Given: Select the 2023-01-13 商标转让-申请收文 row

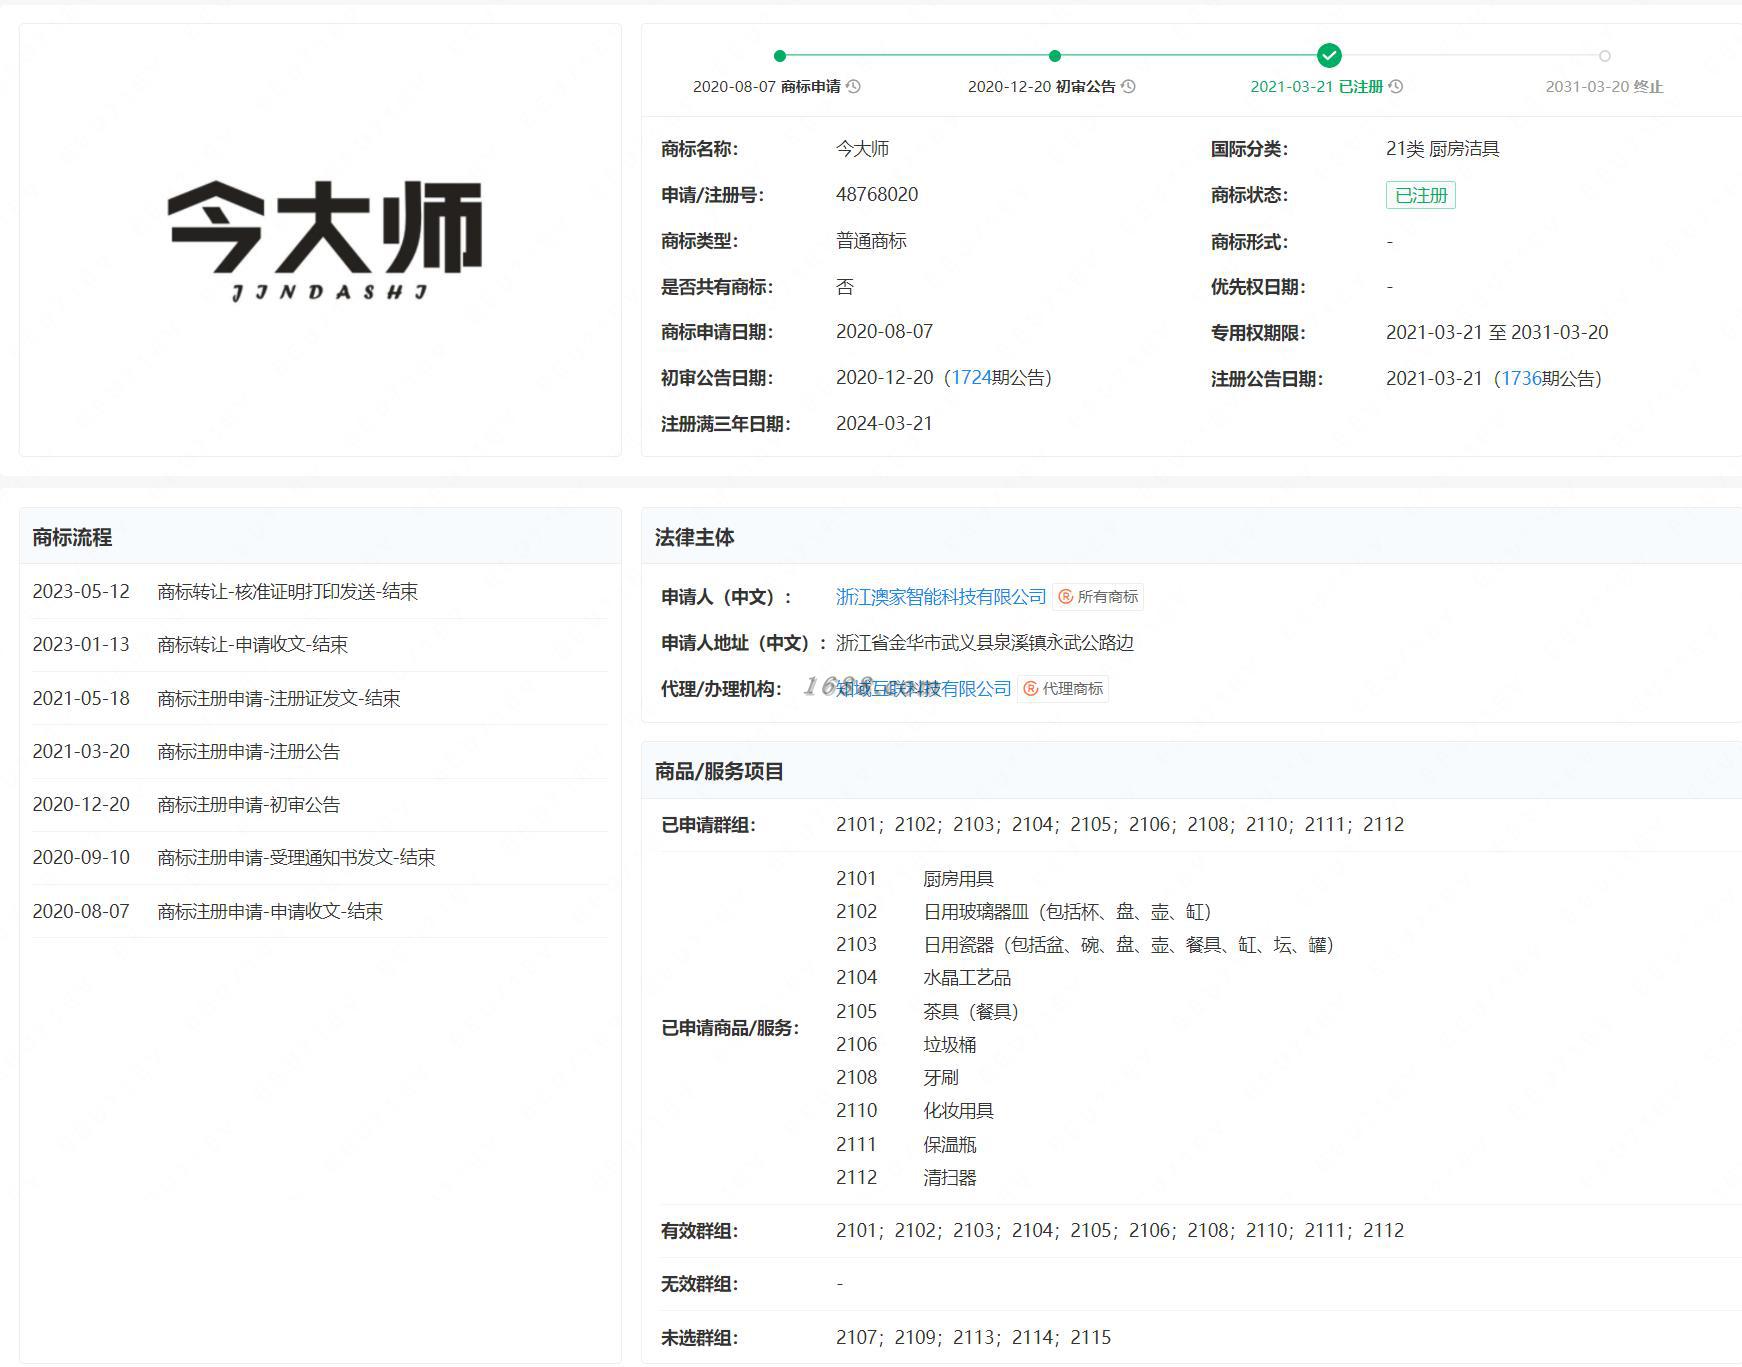Looking at the screenshot, I should pos(320,645).
